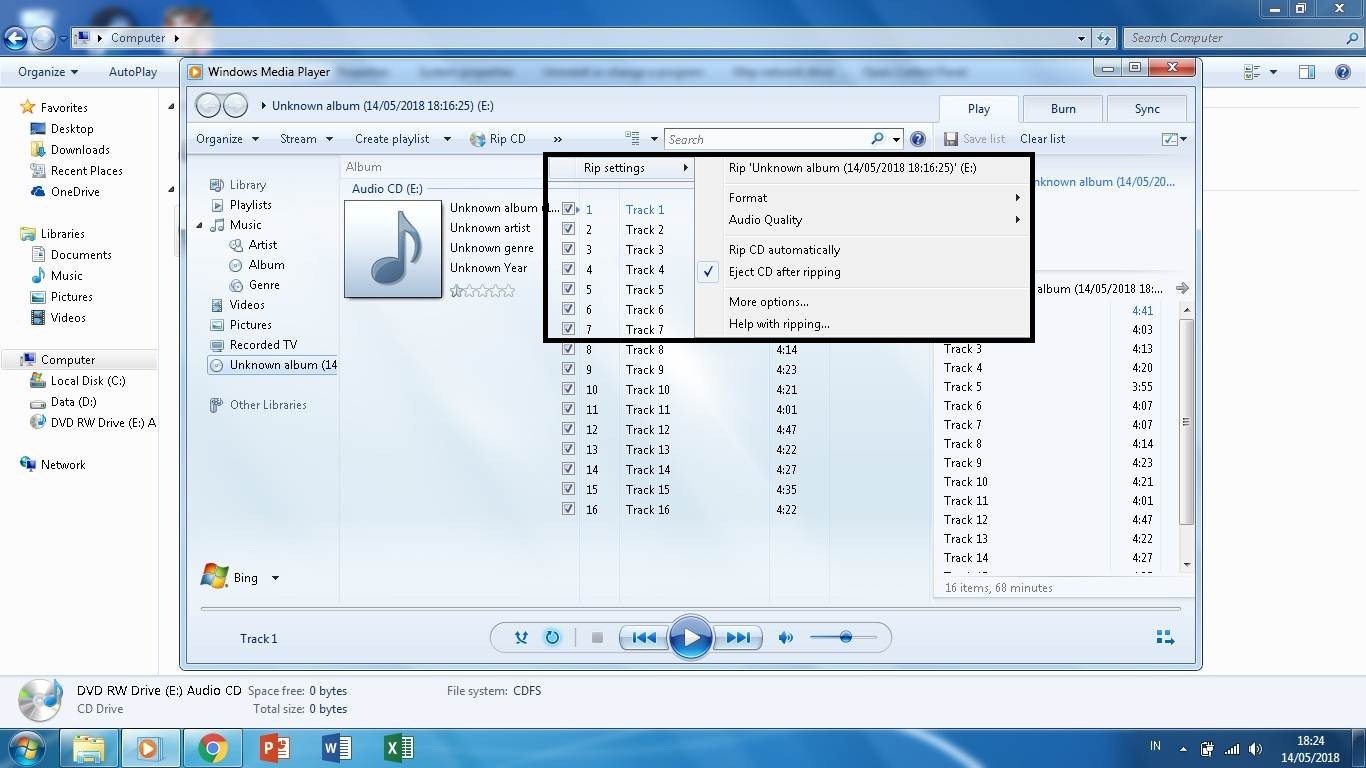Toggle the repeat icon
This screenshot has width=1366, height=768.
[x=552, y=638]
